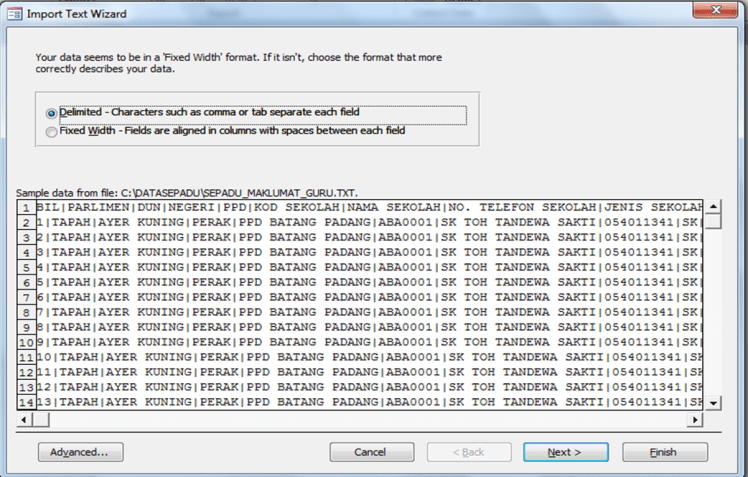Close the Import Text Wizard dialog
Image resolution: width=748 pixels, height=477 pixels.
click(715, 10)
